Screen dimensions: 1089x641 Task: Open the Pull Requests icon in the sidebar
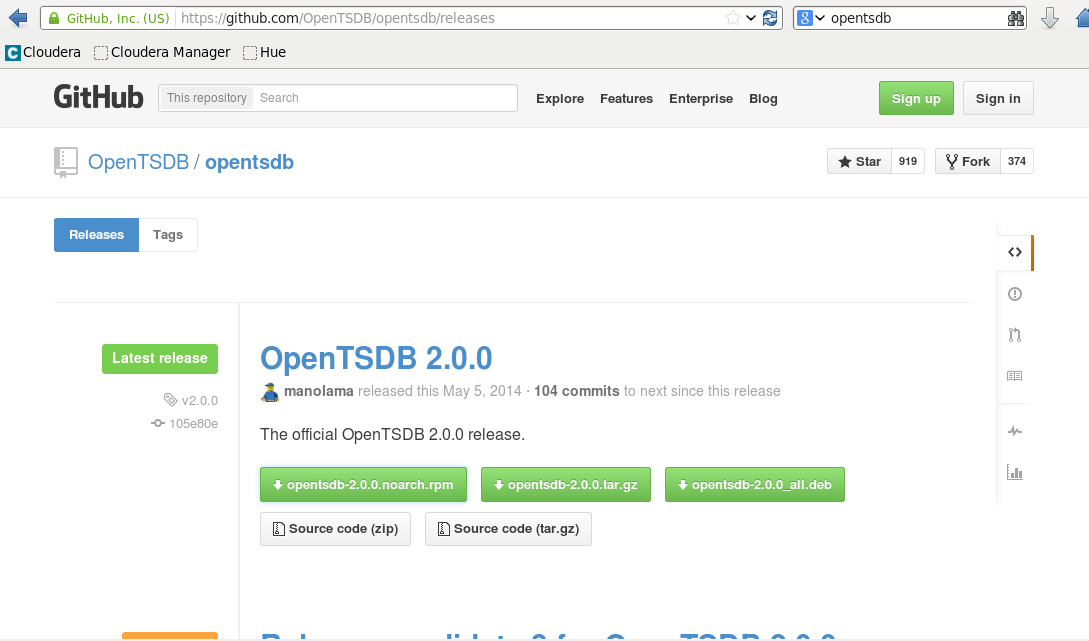(x=1014, y=335)
